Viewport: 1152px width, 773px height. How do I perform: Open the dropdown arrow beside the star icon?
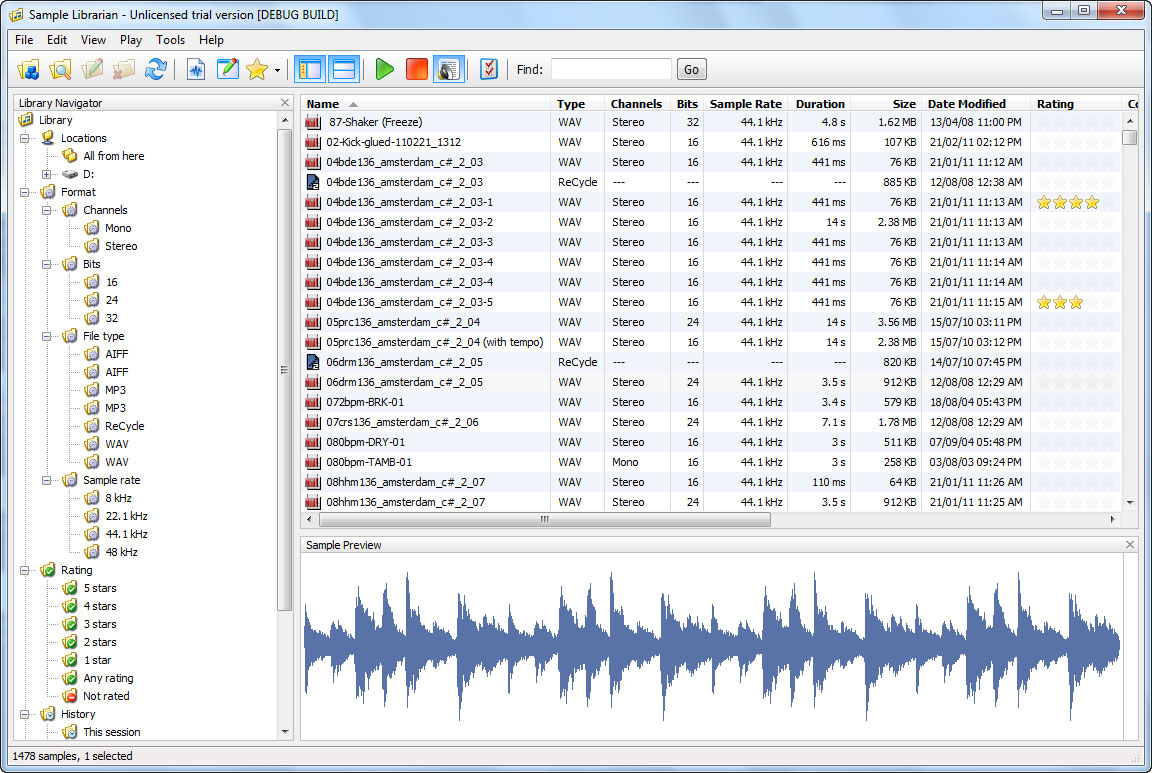coord(277,71)
